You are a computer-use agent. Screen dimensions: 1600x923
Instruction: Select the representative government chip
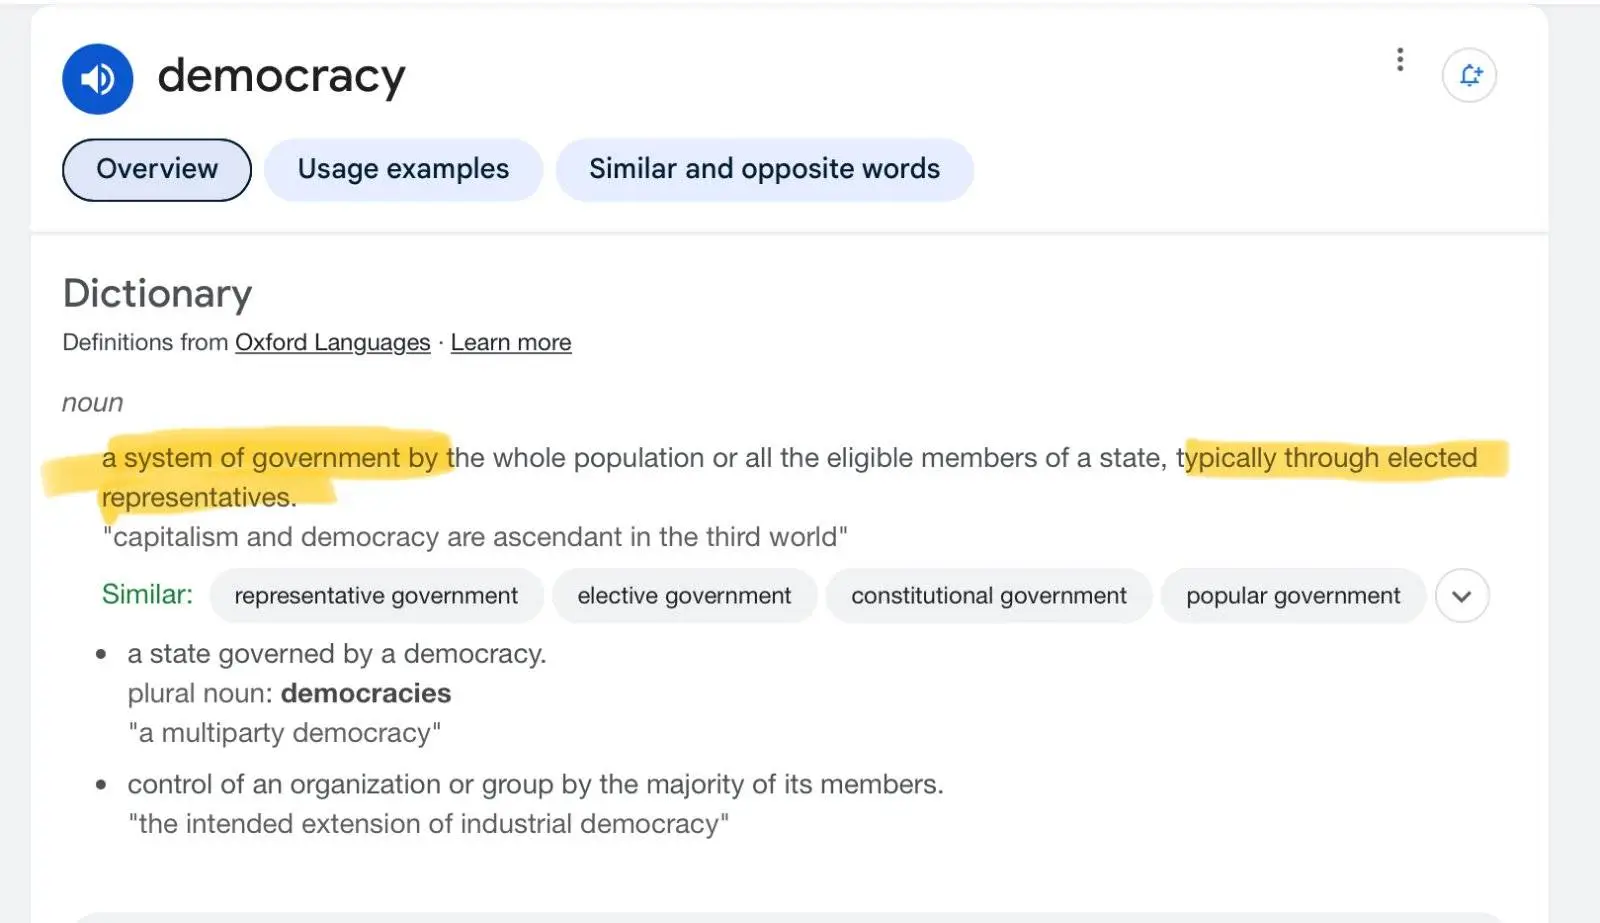(x=376, y=596)
